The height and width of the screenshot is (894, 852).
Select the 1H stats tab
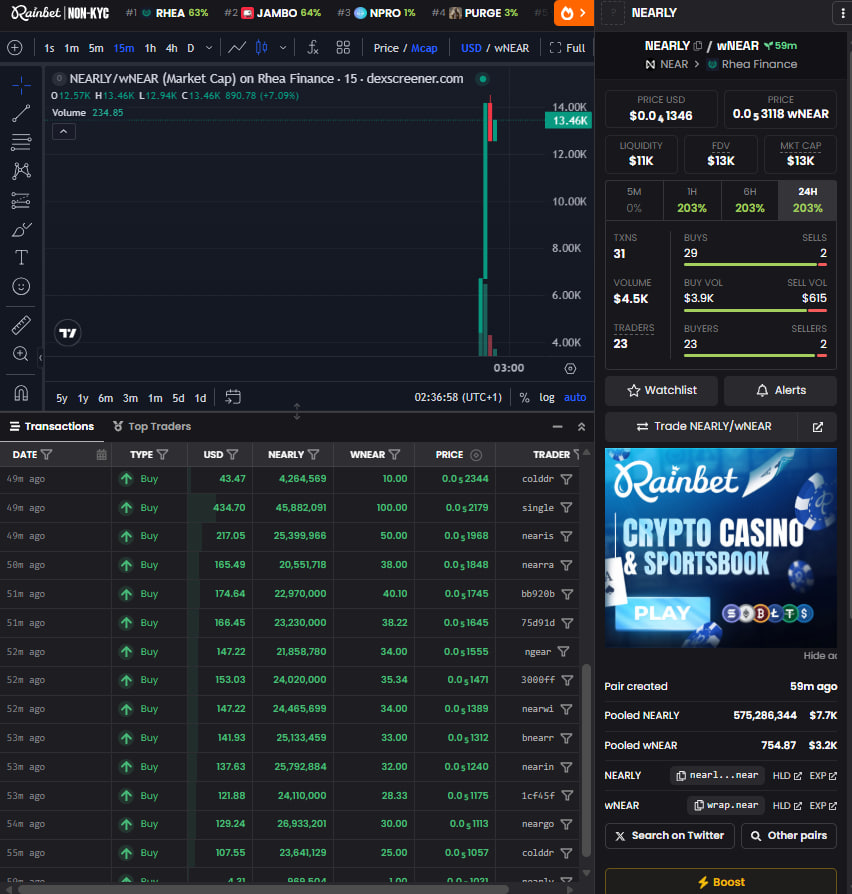692,200
